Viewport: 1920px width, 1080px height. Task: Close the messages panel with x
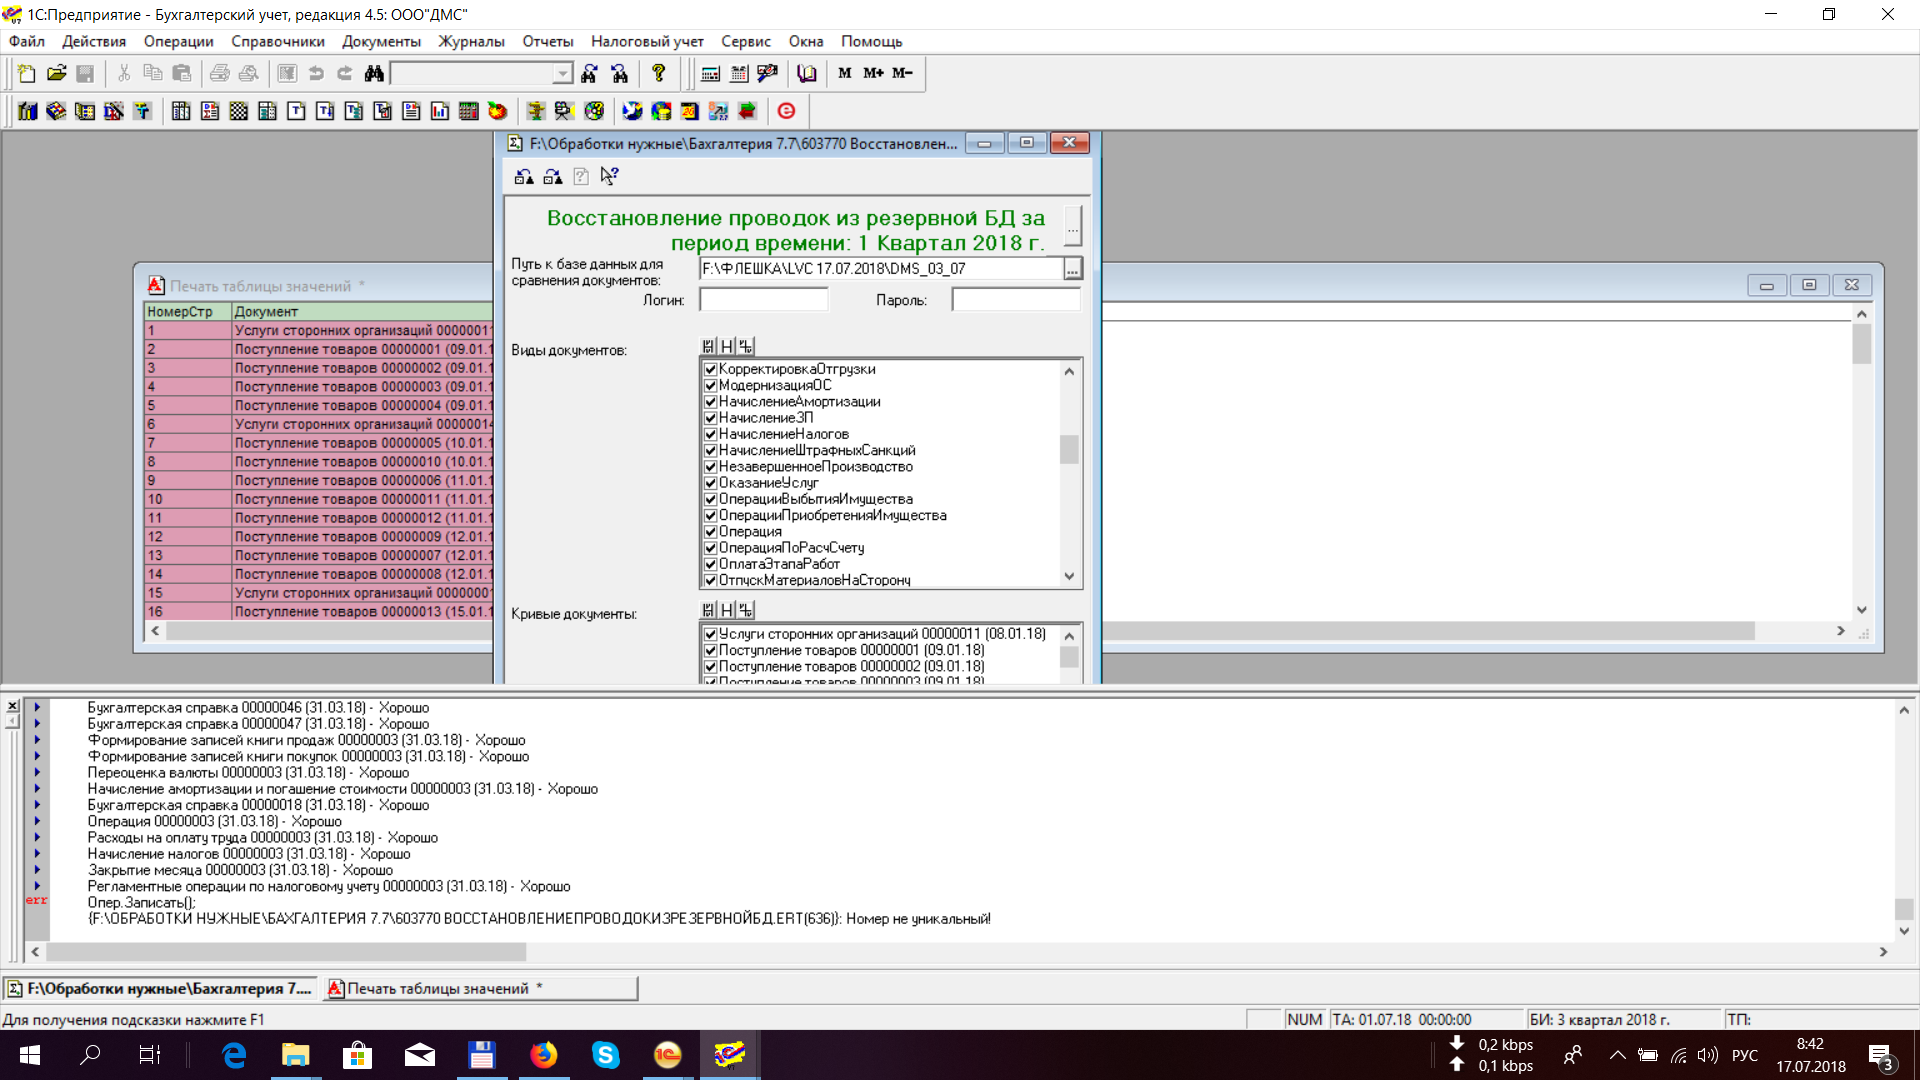click(x=12, y=706)
